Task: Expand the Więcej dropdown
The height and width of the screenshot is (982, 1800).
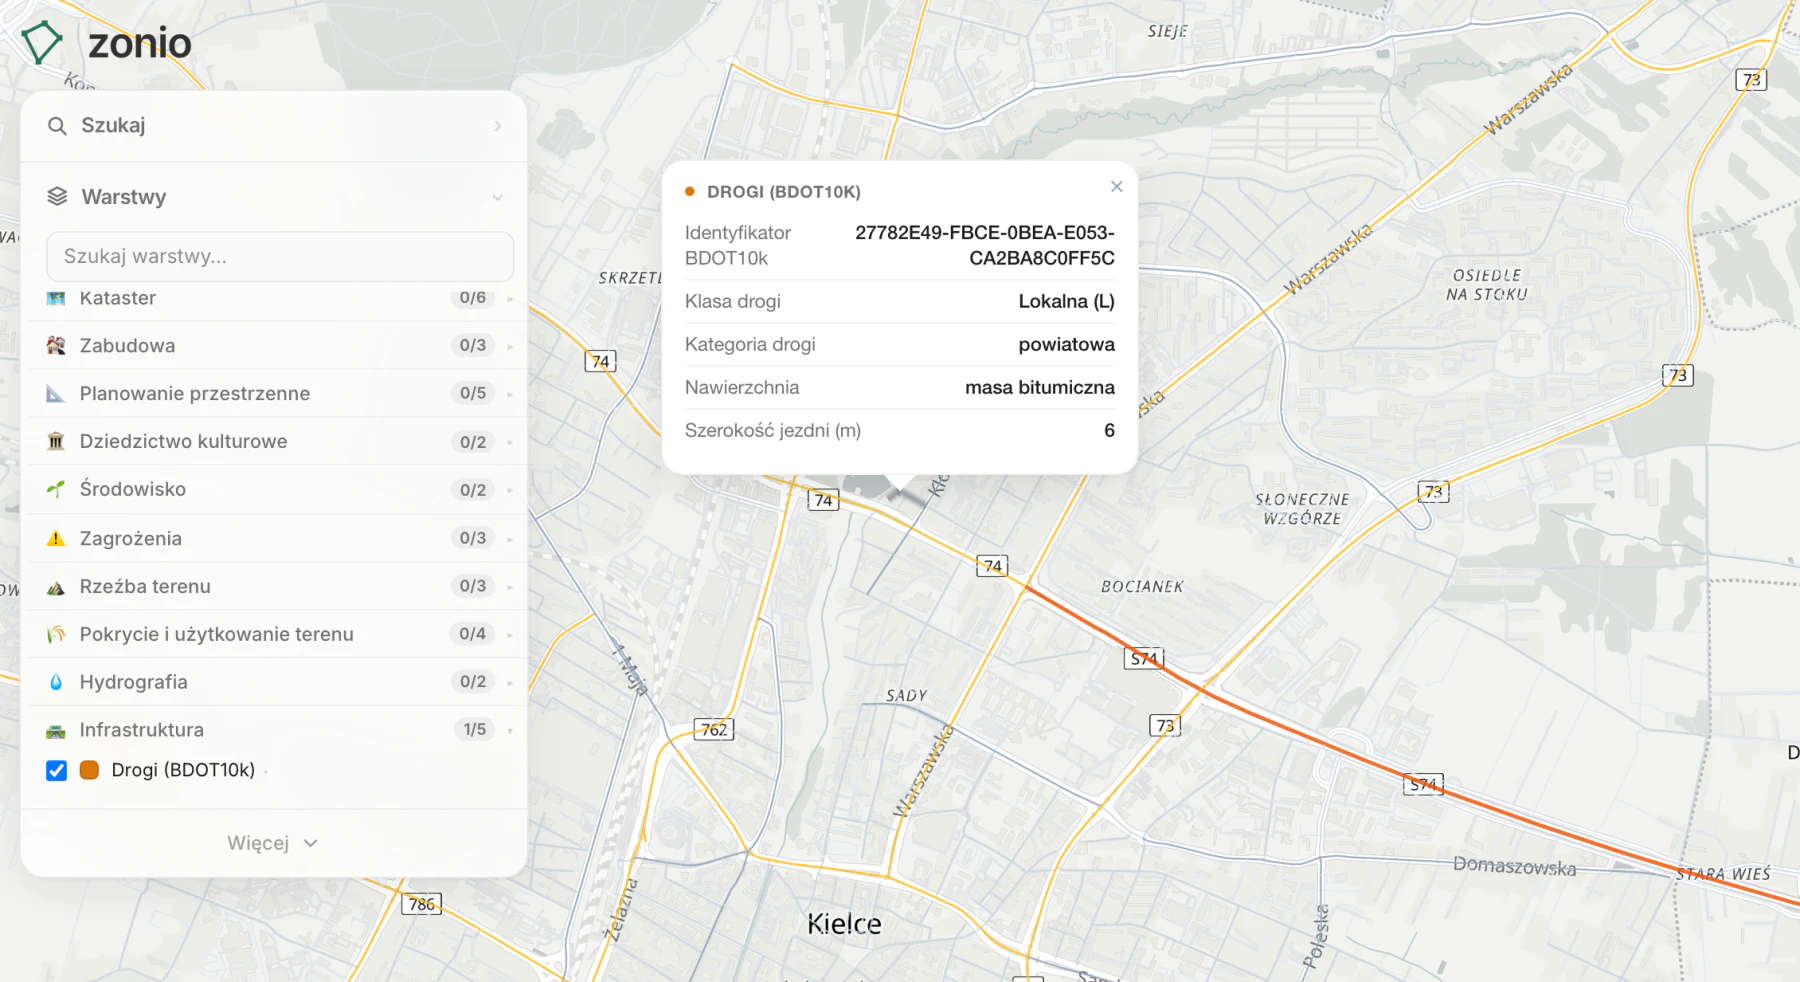Action: [x=273, y=844]
